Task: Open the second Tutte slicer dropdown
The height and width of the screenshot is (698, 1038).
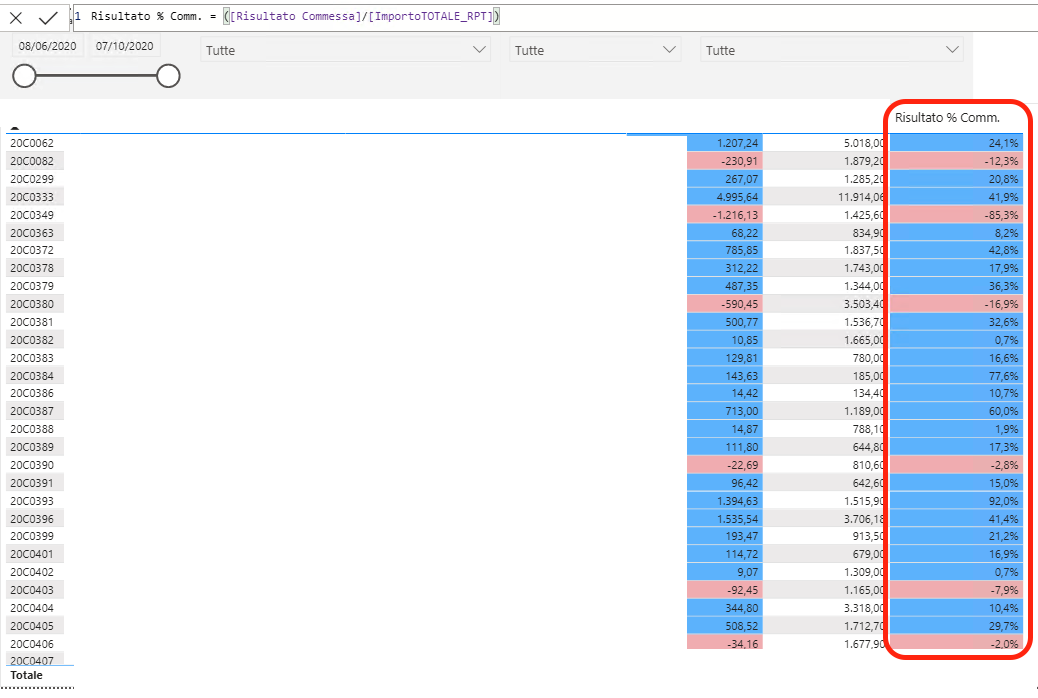Action: (x=594, y=50)
